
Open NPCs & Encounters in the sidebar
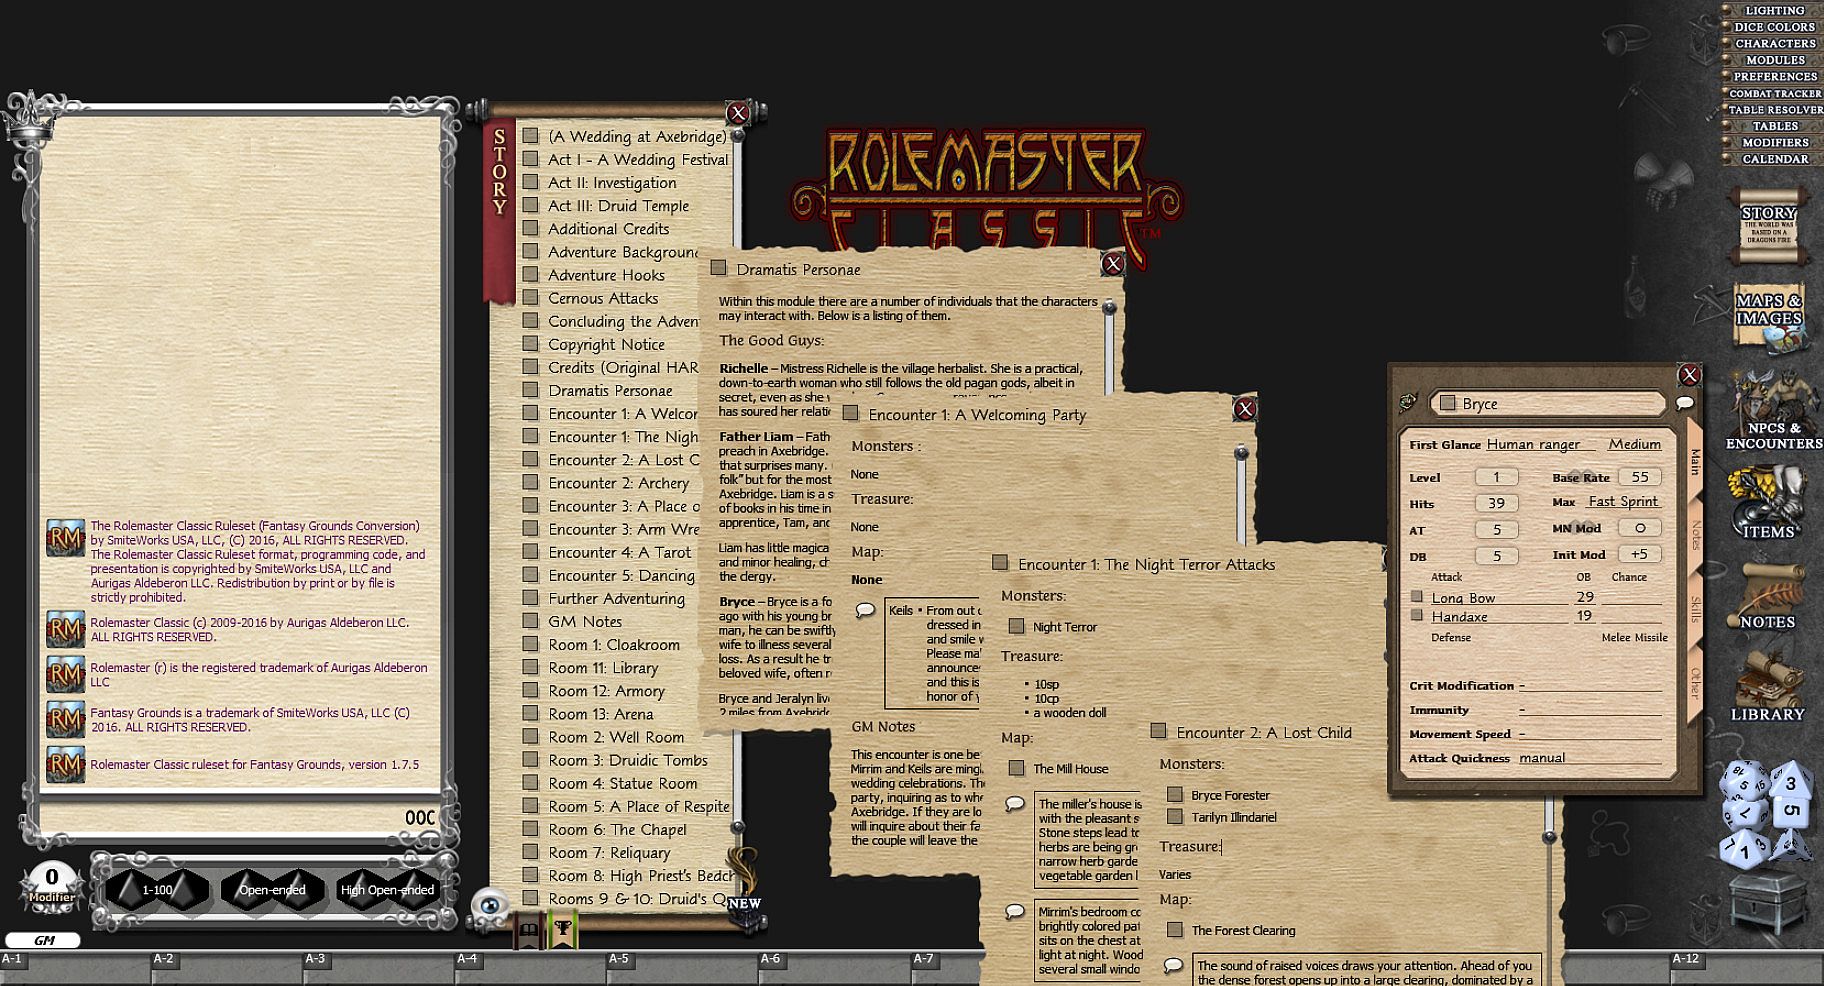point(1773,412)
